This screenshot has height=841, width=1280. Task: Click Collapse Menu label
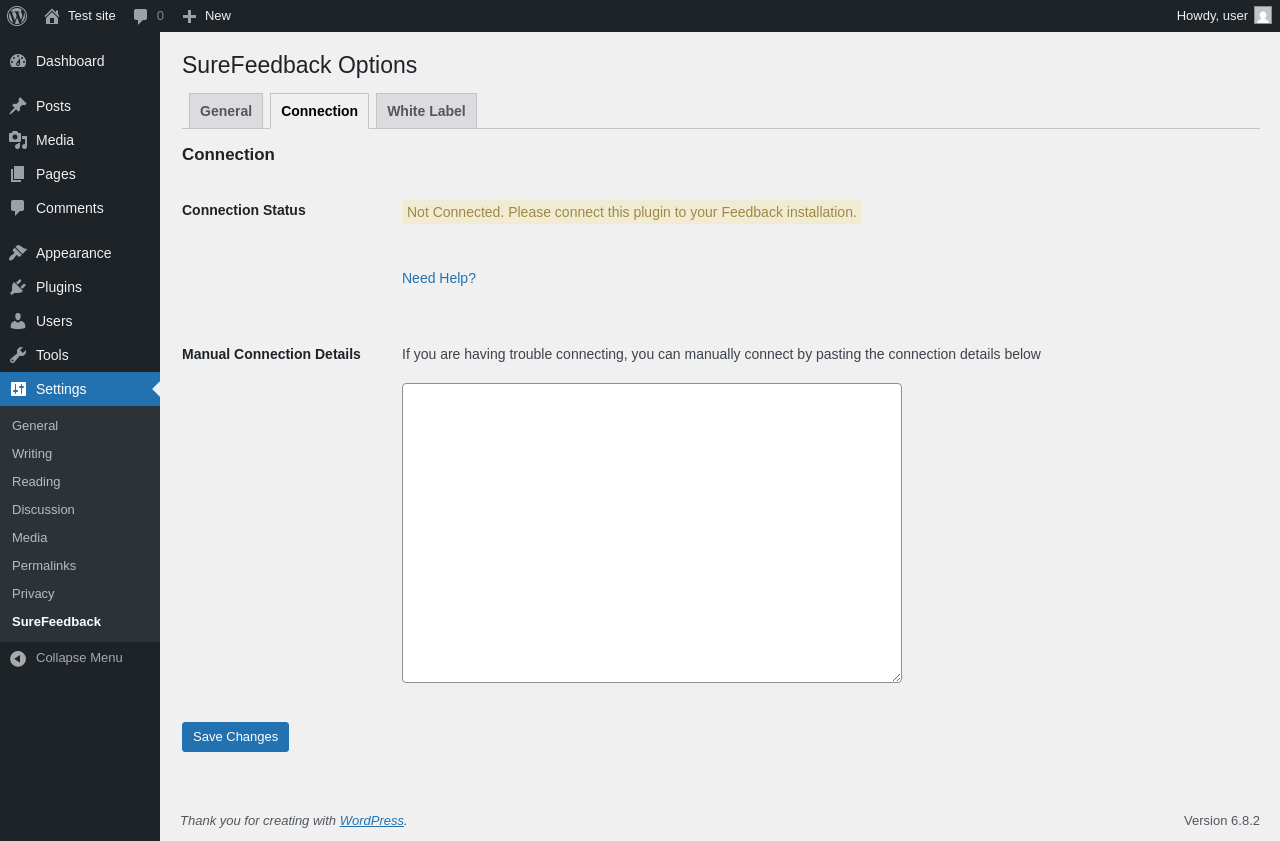79,658
